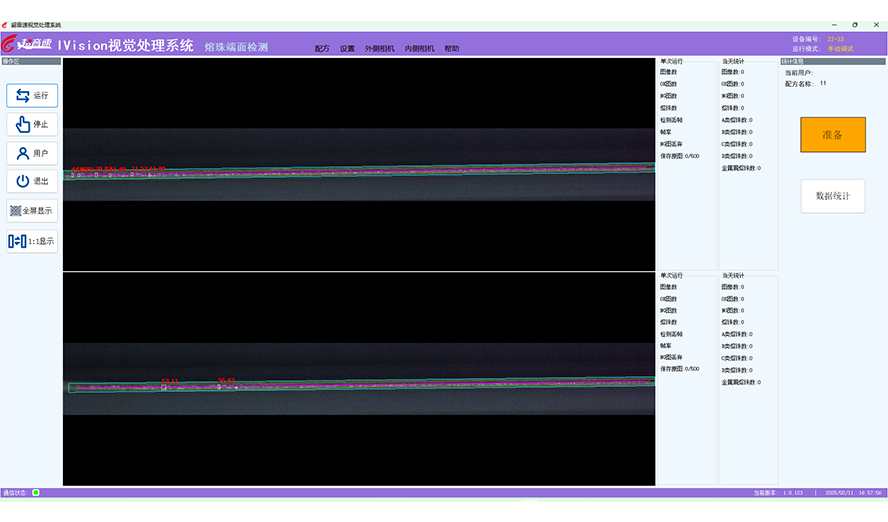Click the 数据统计 (Data Statistics) button
This screenshot has height=522, width=888.
[x=832, y=196]
